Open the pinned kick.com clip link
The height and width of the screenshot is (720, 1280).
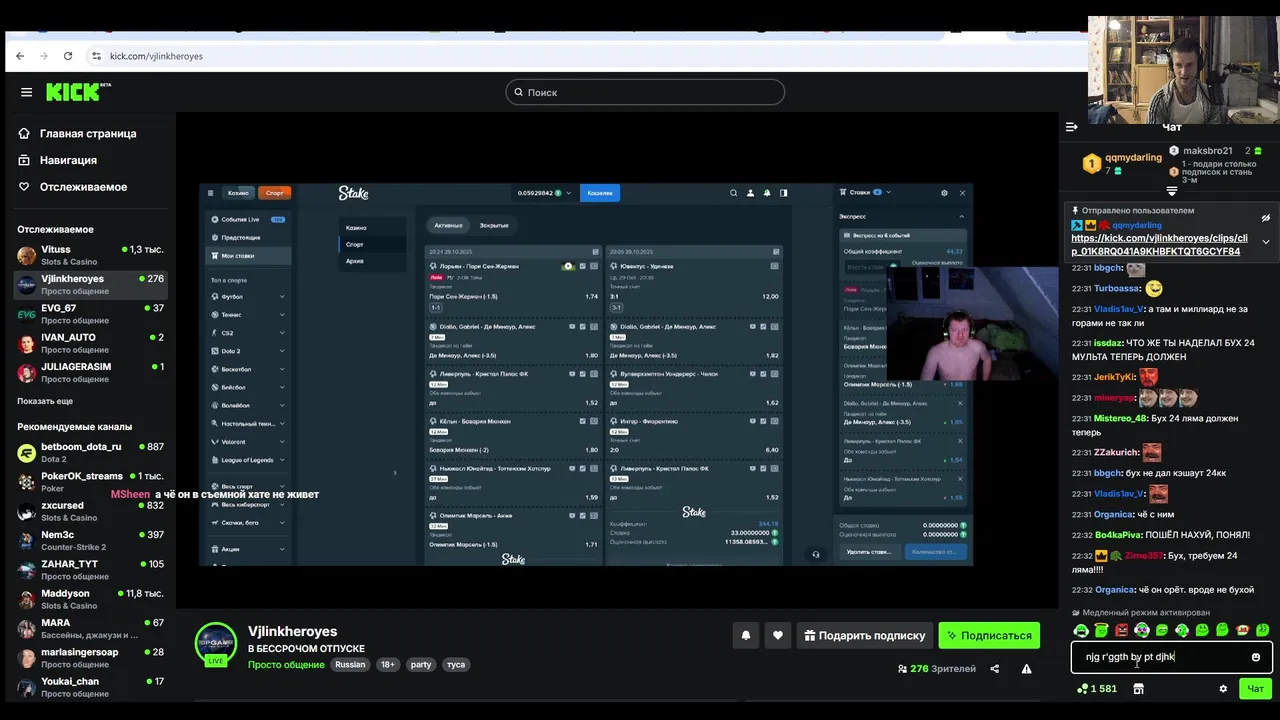click(x=1159, y=245)
